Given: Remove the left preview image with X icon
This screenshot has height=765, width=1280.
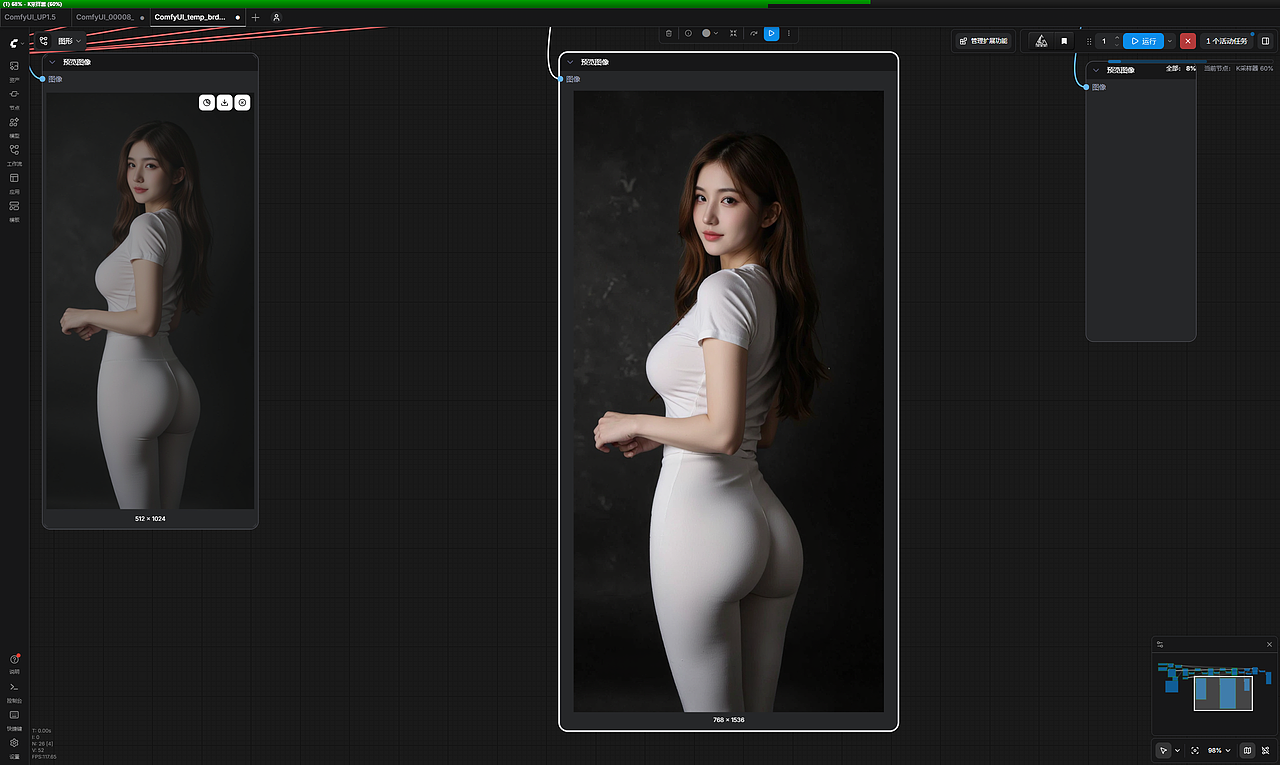Looking at the screenshot, I should click(x=242, y=102).
